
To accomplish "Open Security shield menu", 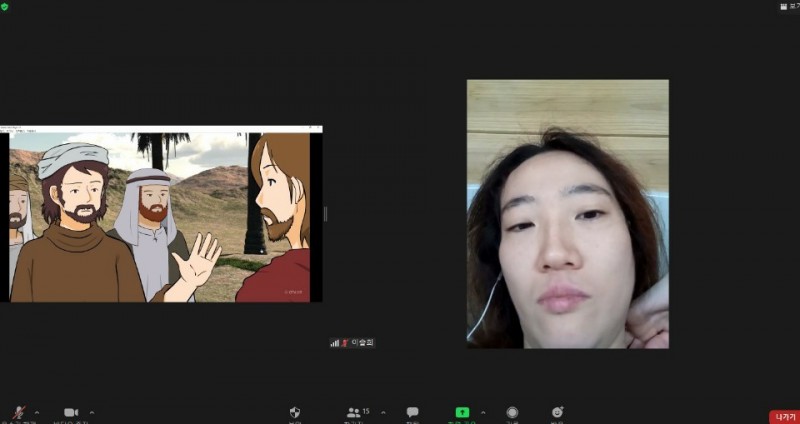I will pos(295,413).
